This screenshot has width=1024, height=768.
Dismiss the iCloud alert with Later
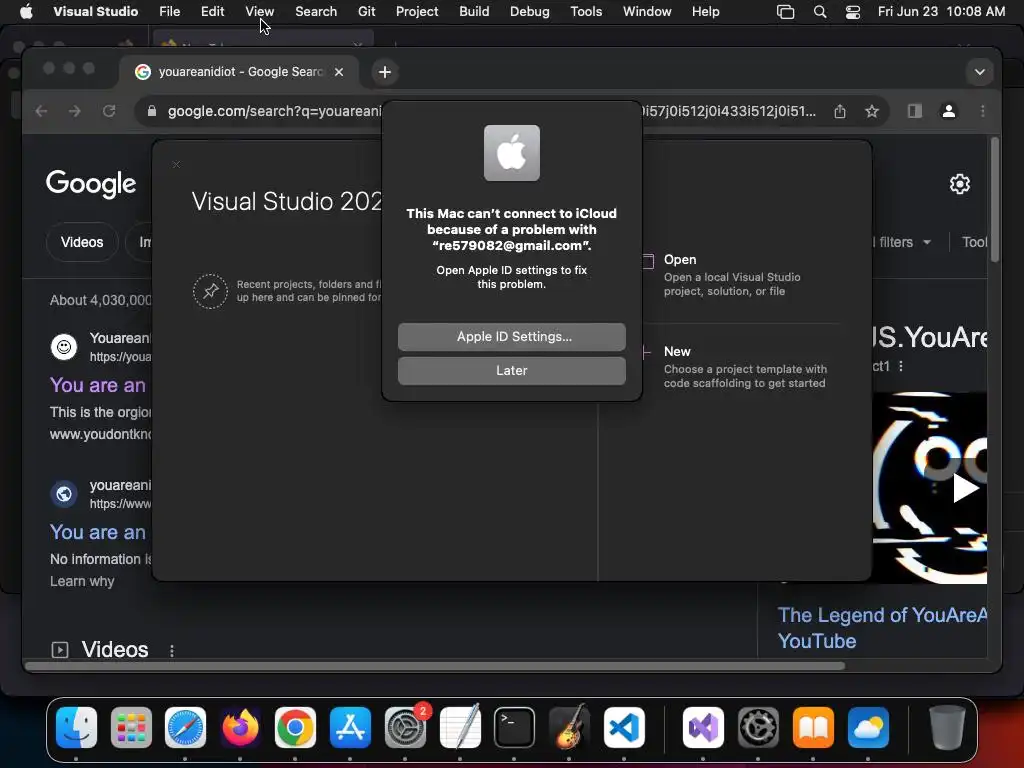(x=511, y=371)
